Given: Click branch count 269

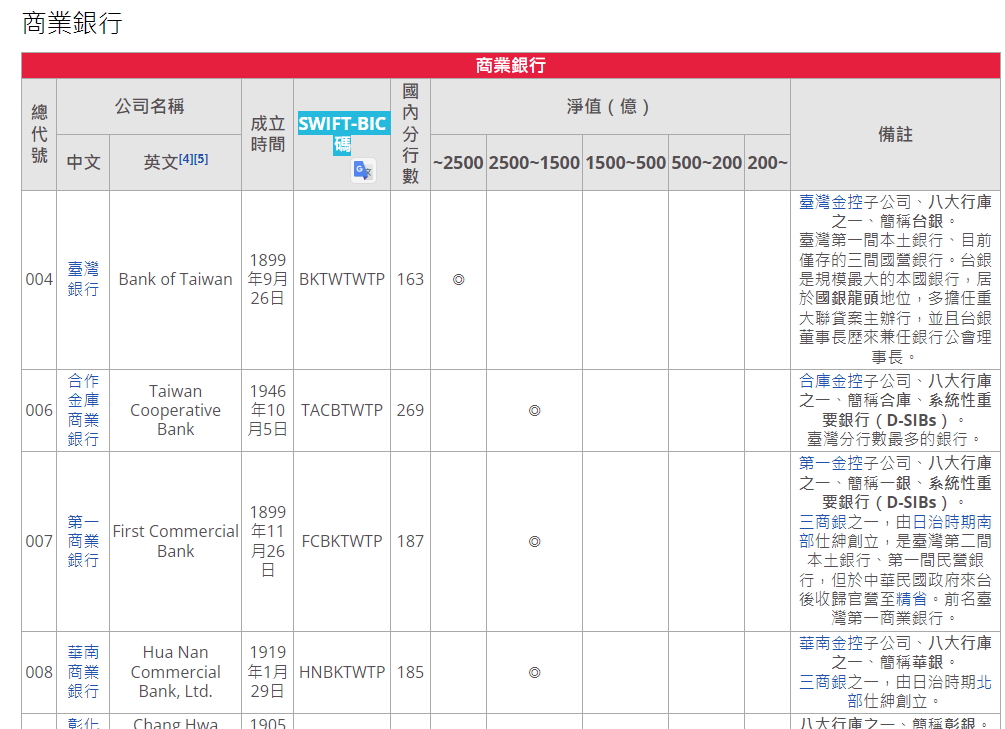Looking at the screenshot, I should pyautogui.click(x=410, y=410).
